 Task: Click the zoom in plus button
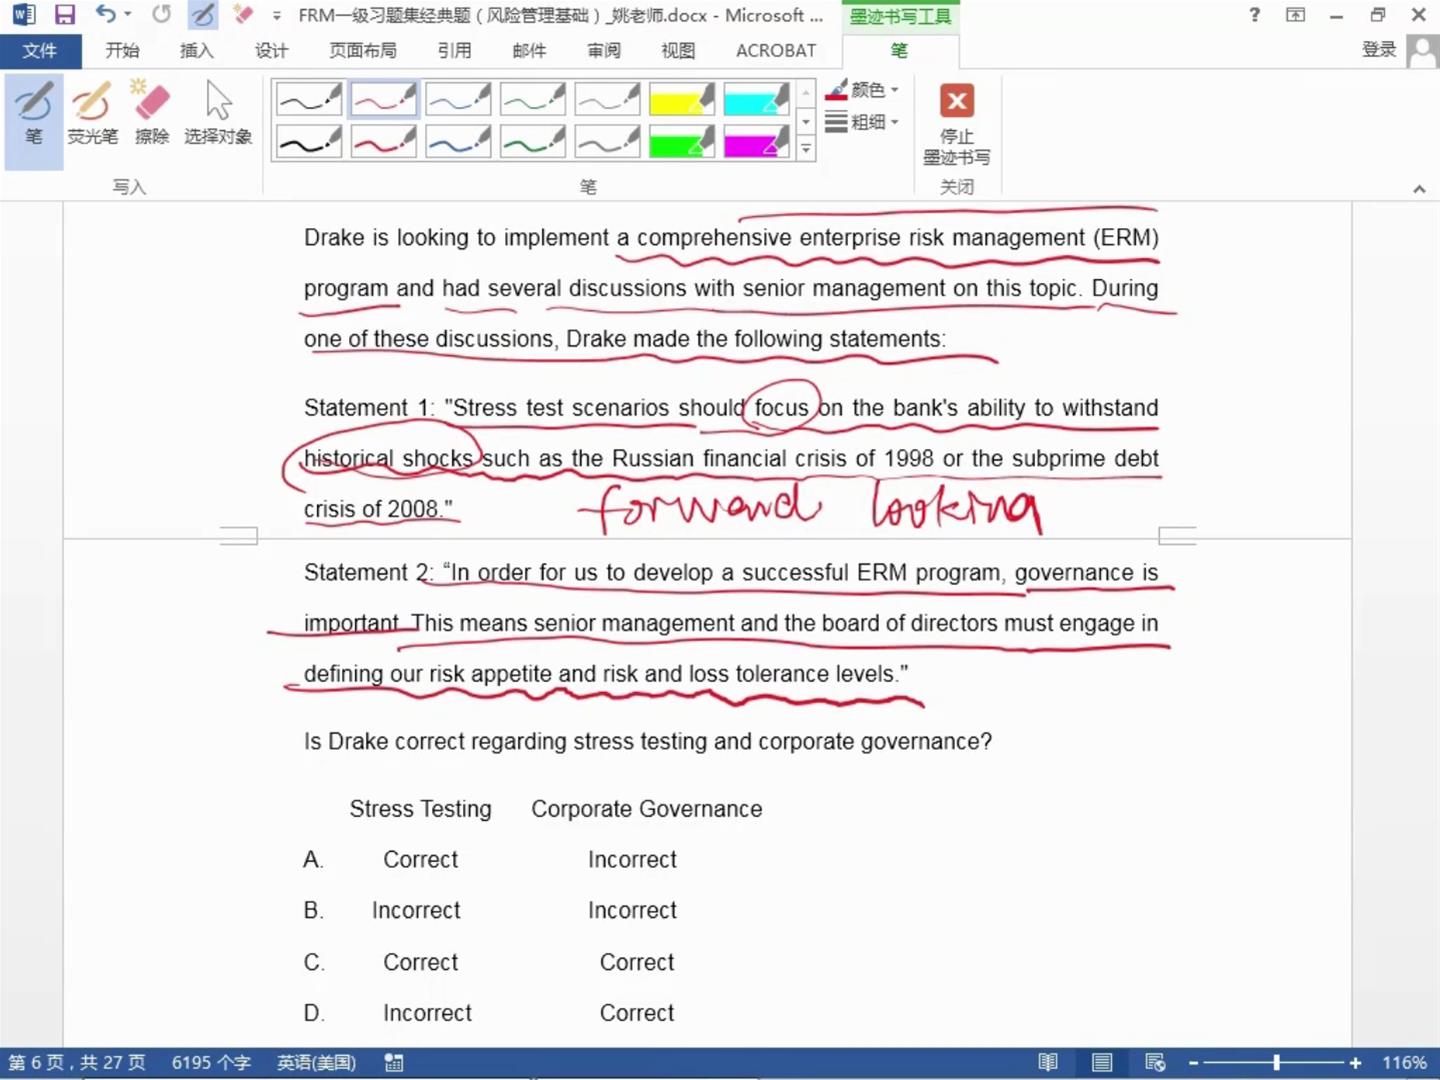(x=1355, y=1063)
